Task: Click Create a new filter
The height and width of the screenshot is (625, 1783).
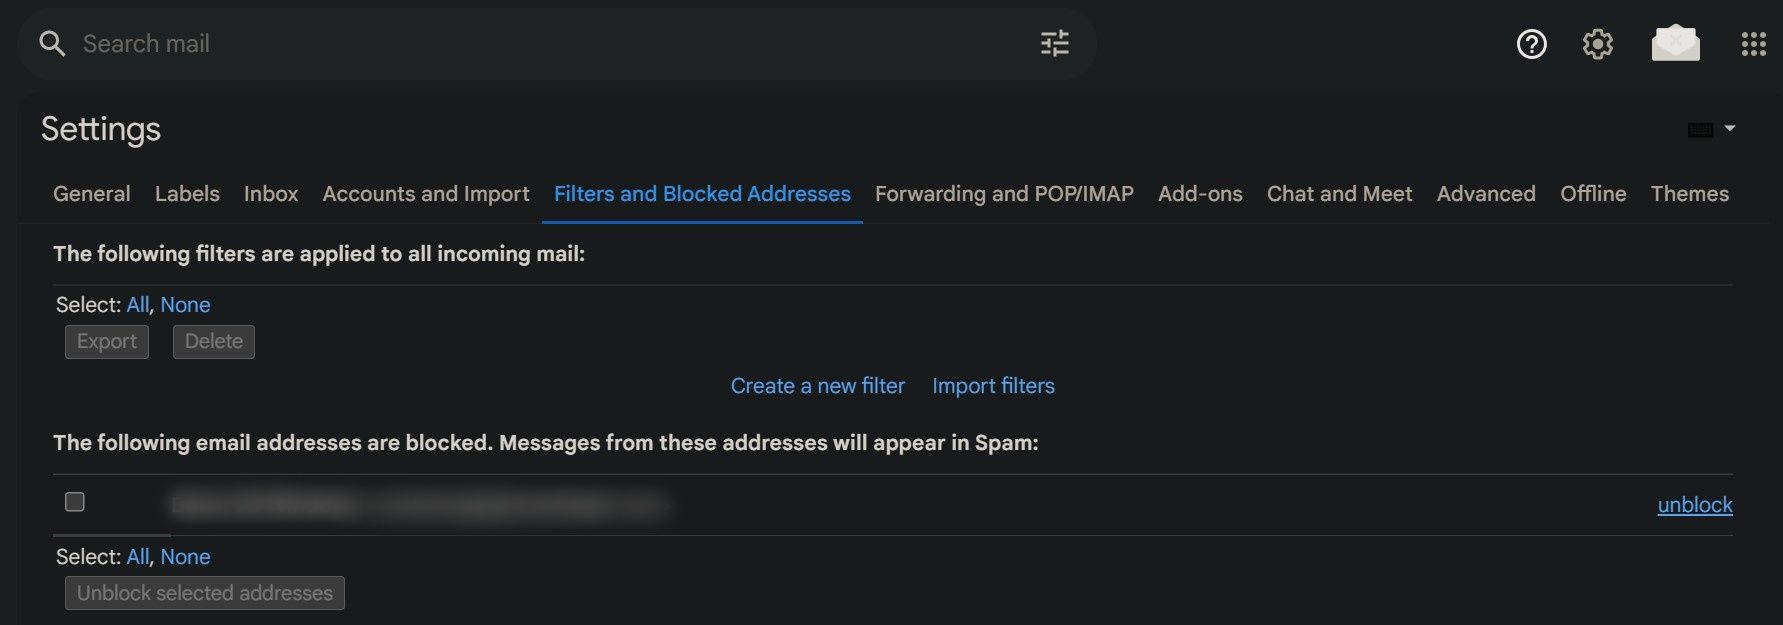Action: coord(817,386)
